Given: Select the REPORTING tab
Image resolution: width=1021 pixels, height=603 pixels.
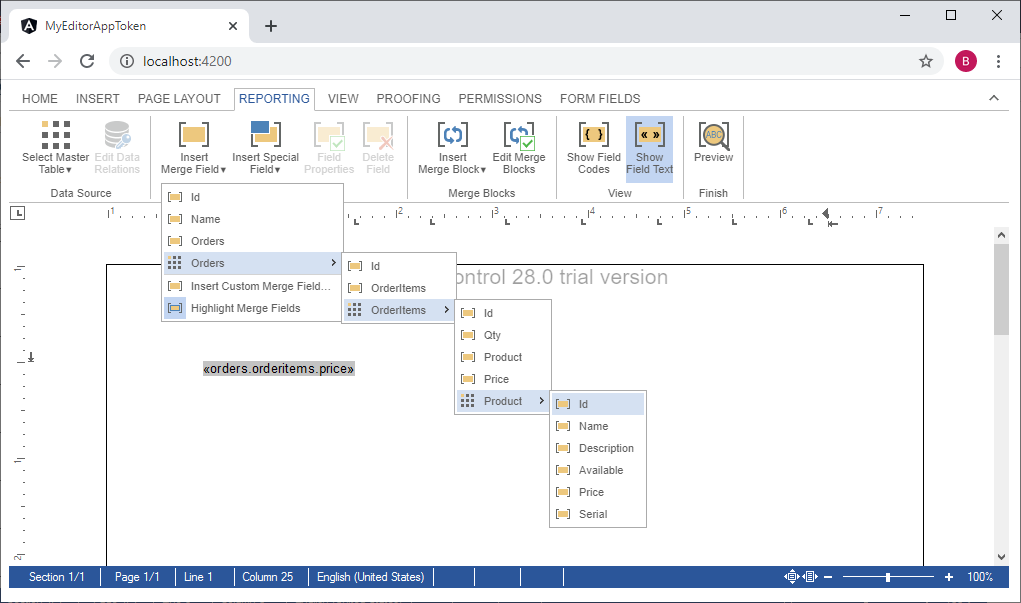Looking at the screenshot, I should (x=274, y=98).
